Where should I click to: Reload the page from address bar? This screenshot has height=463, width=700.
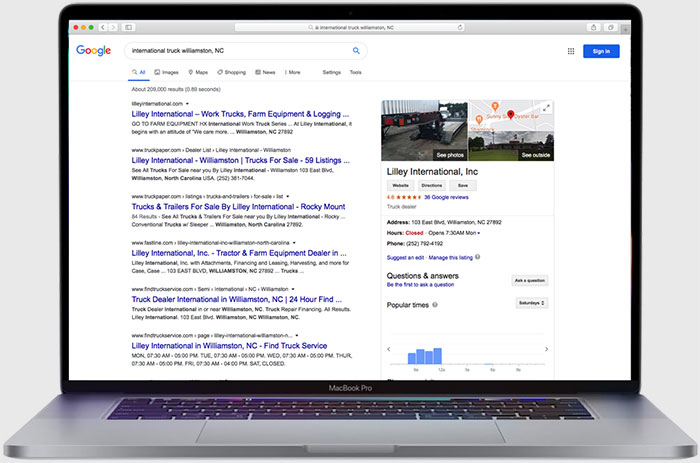(460, 27)
